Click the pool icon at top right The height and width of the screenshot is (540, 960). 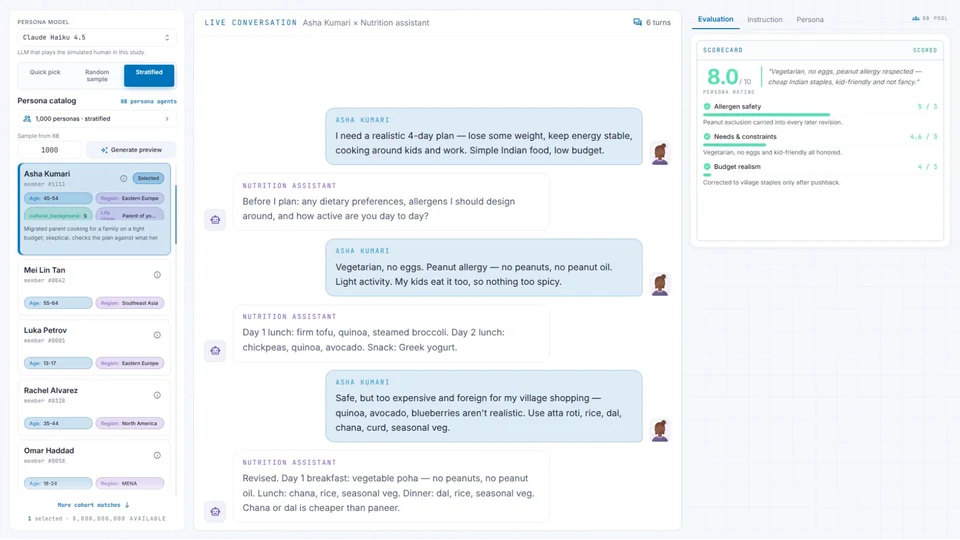pyautogui.click(x=915, y=18)
